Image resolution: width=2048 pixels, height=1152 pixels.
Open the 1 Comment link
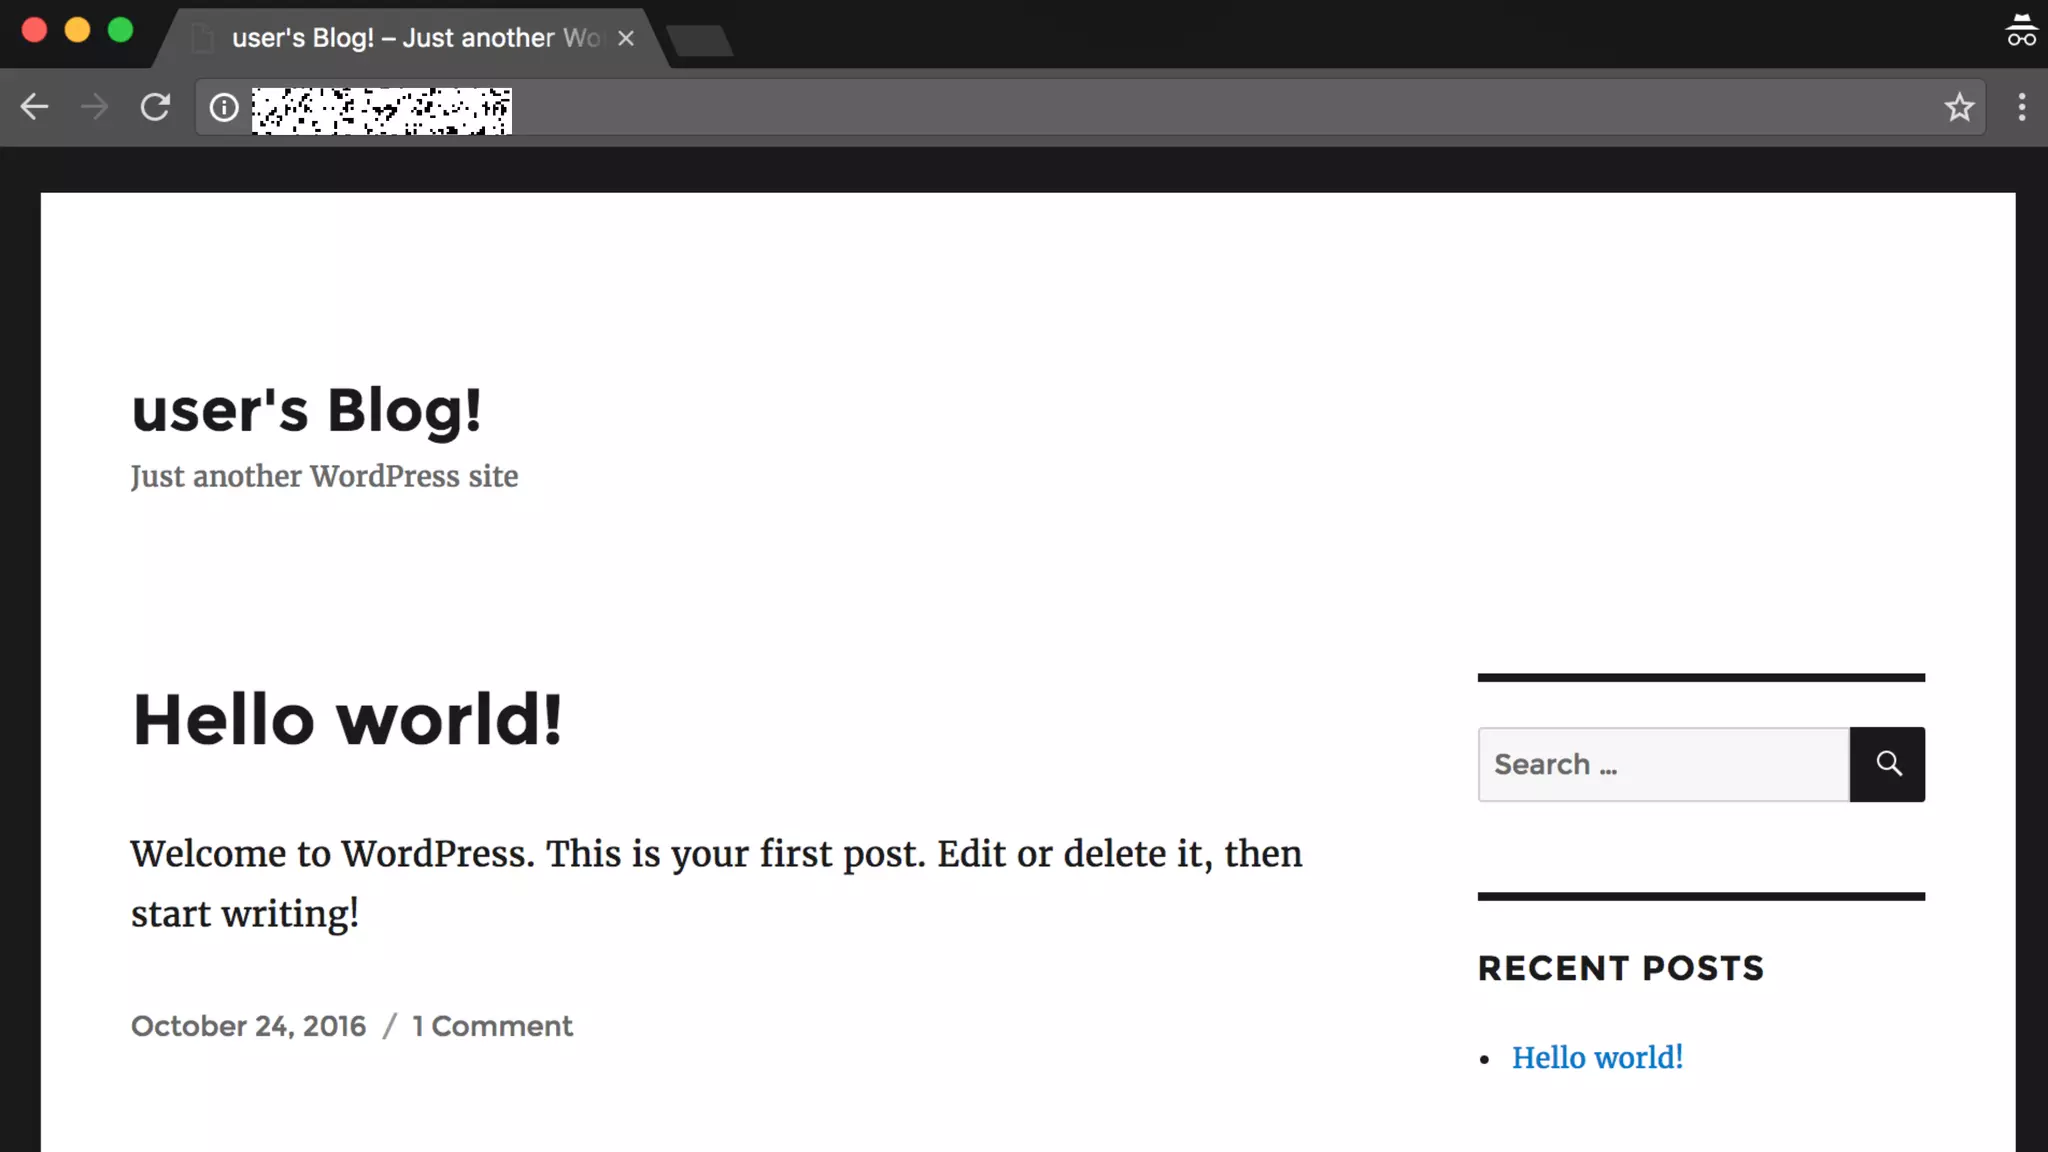pyautogui.click(x=492, y=1026)
